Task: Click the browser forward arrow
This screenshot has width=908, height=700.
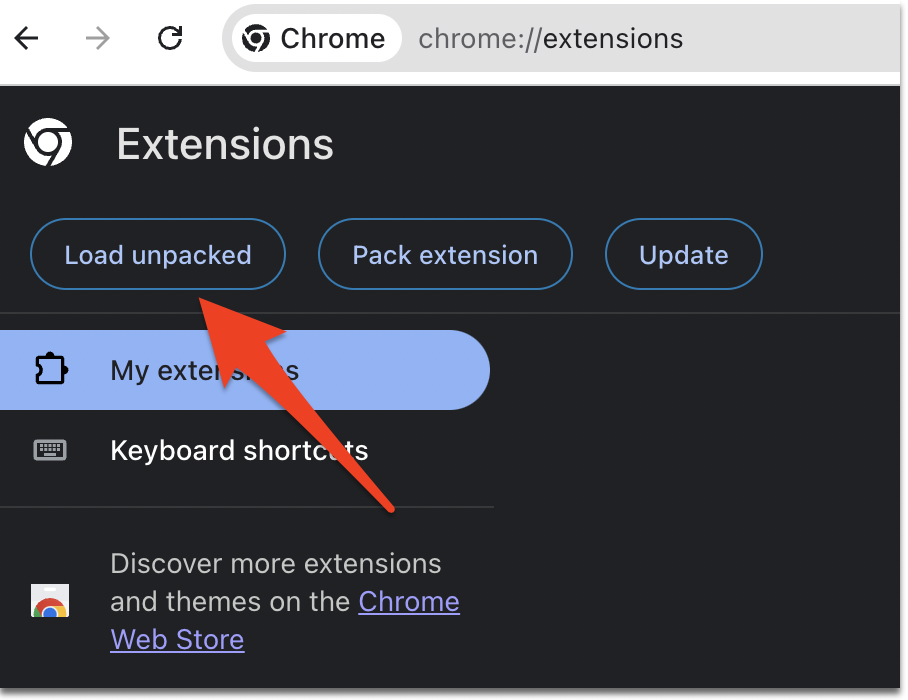Action: click(97, 39)
